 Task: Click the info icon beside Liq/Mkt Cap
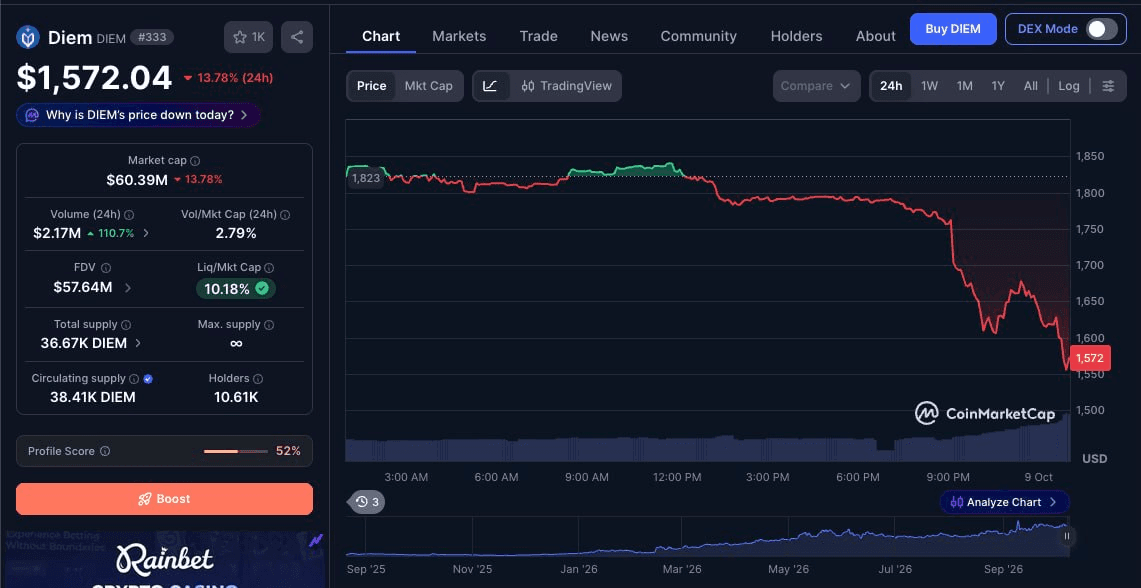[x=269, y=268]
